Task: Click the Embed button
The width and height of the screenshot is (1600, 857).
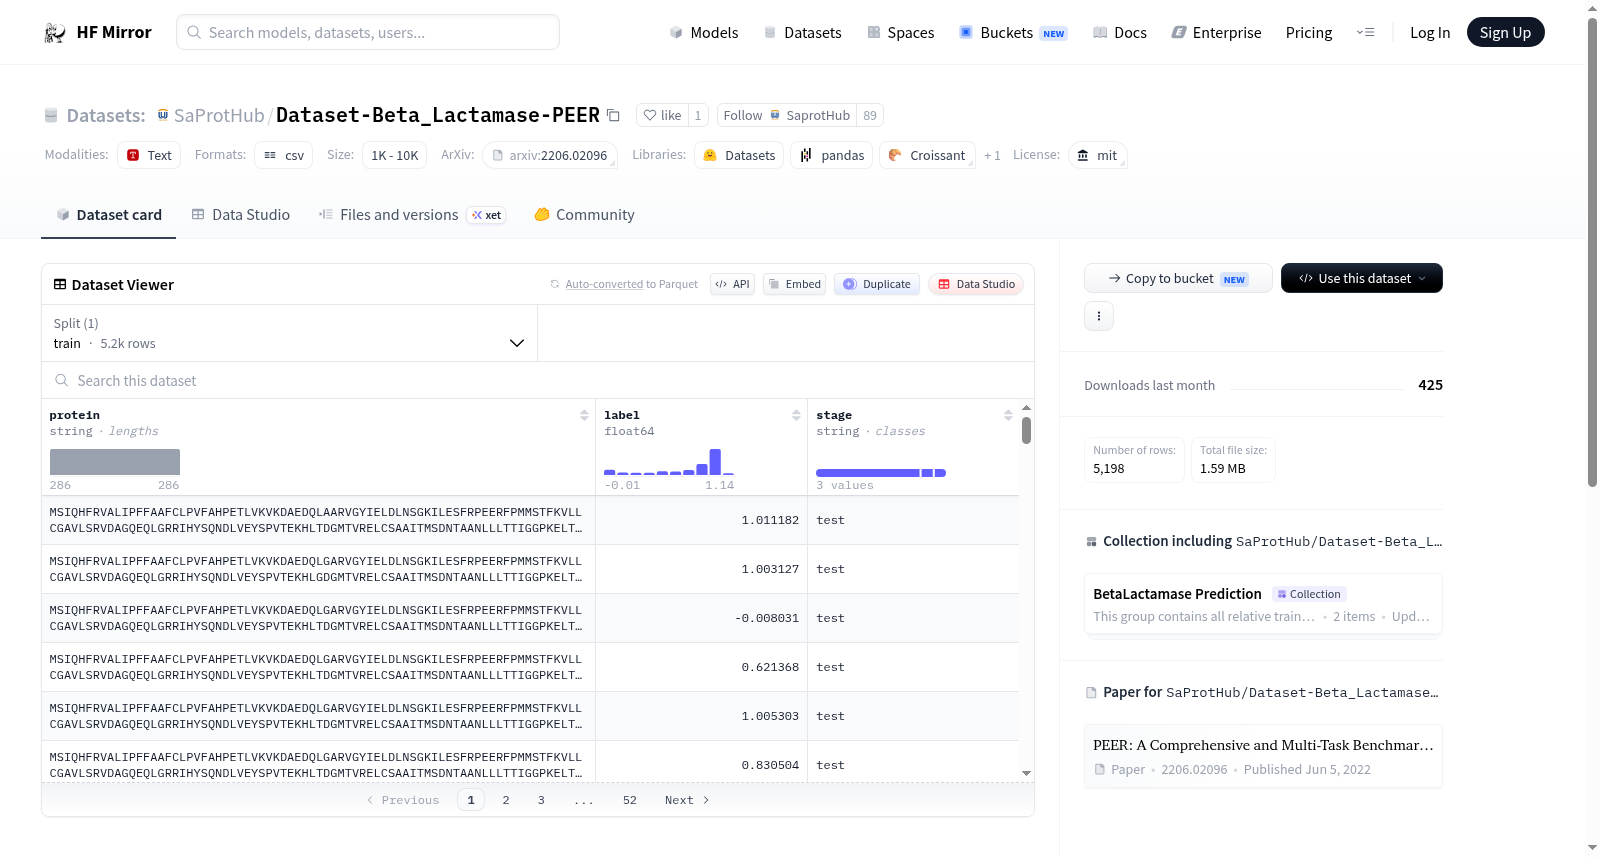Action: [795, 285]
